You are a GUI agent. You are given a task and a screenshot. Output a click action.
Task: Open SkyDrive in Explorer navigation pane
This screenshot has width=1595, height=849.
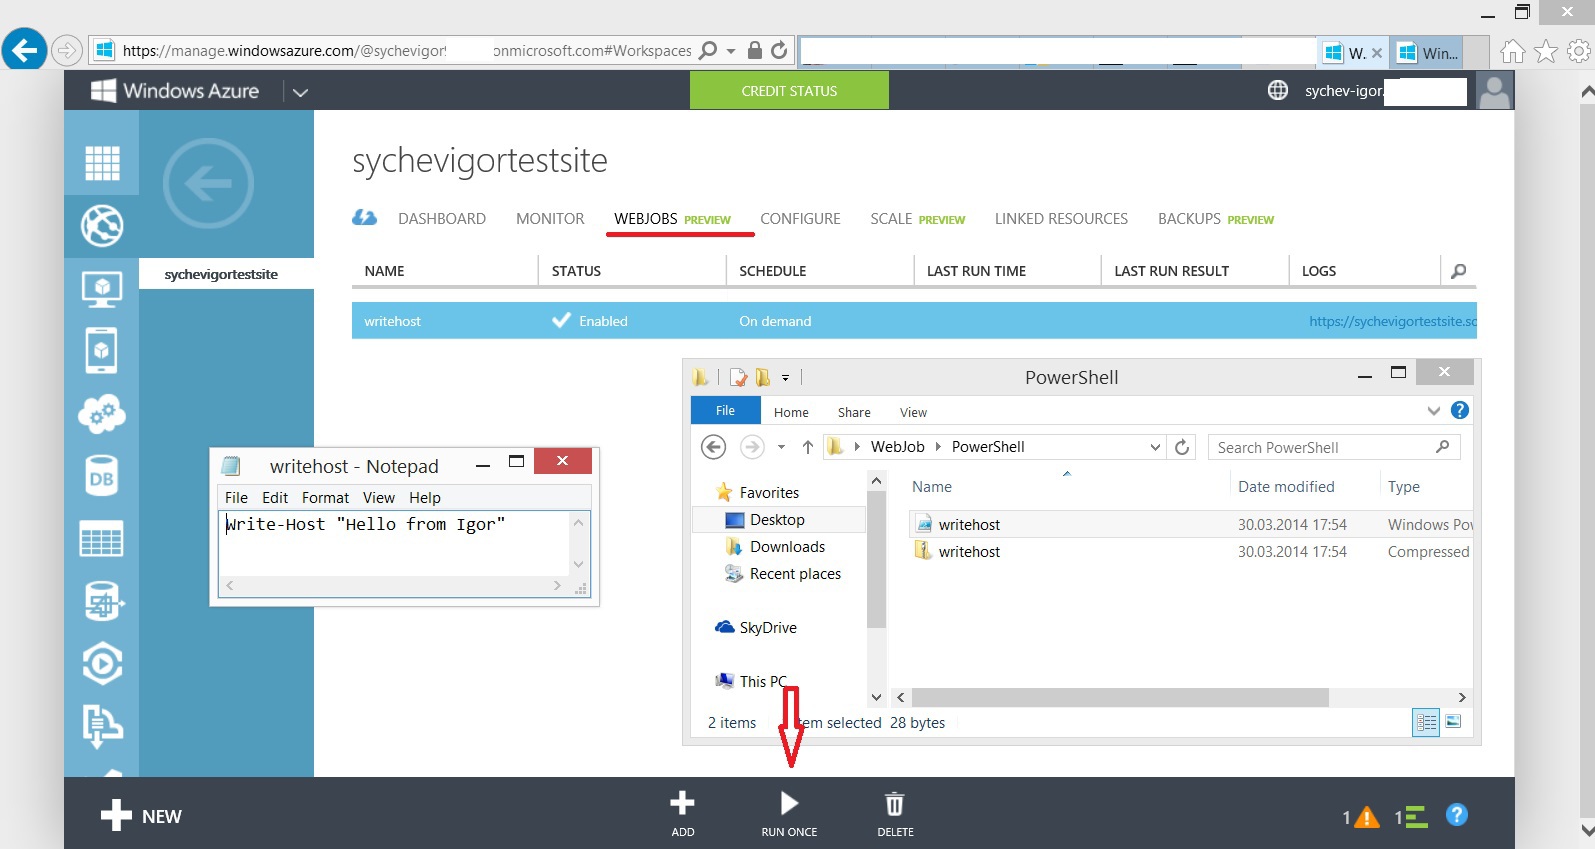coord(768,627)
